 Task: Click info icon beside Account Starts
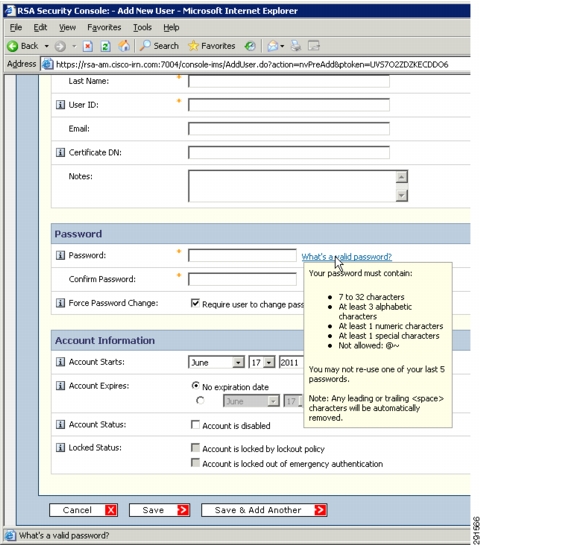(60, 362)
